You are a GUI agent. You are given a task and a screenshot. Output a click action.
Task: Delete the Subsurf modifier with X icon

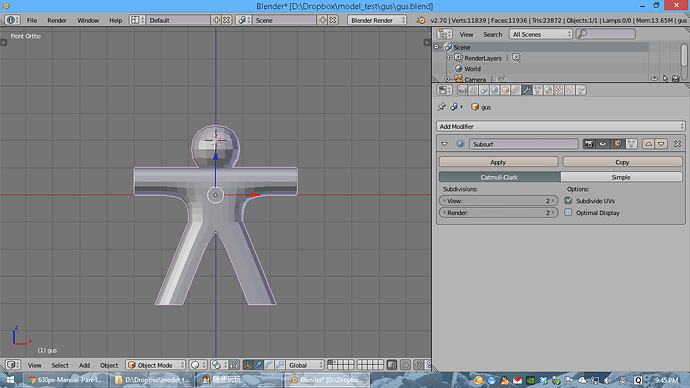pos(677,144)
